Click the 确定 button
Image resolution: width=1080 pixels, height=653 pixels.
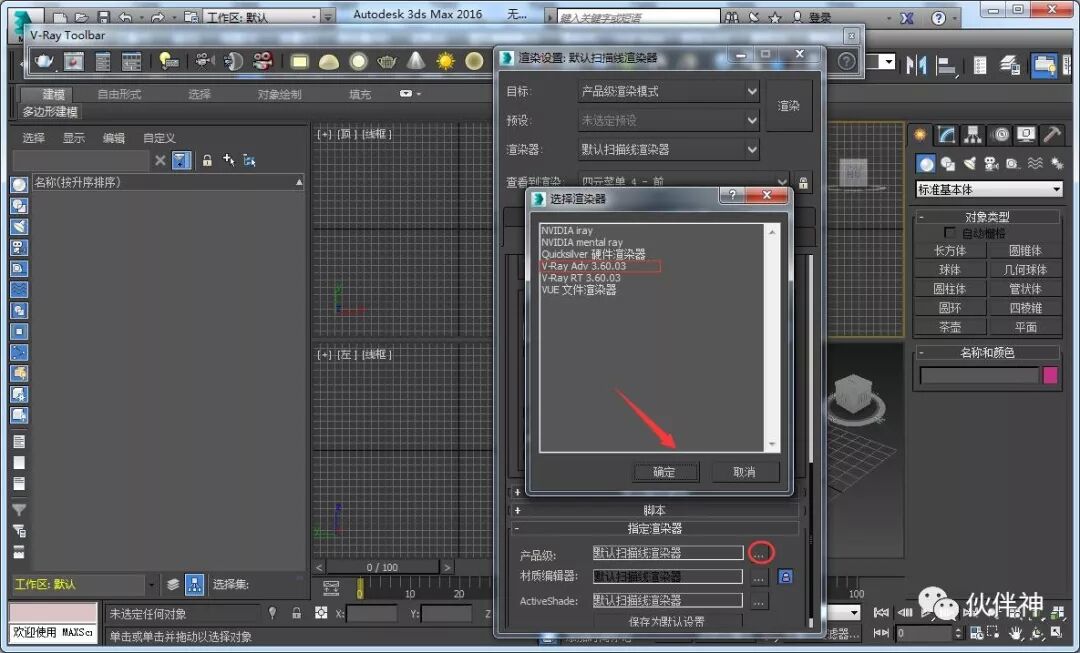click(665, 472)
